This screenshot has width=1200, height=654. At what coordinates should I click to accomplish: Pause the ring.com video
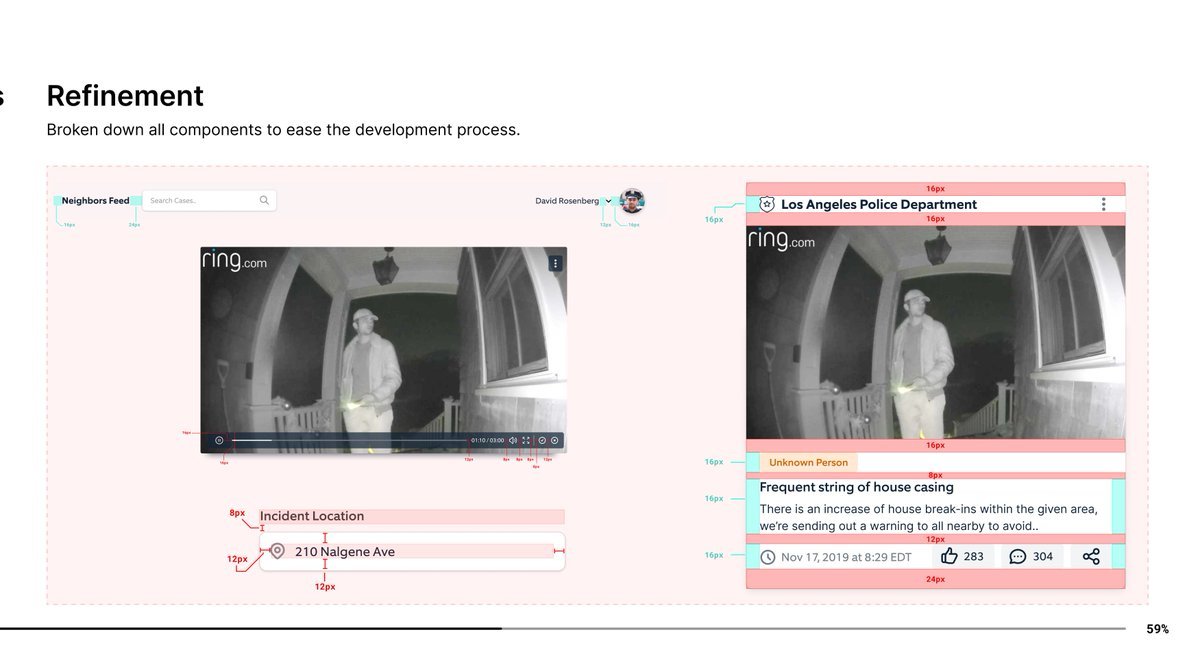219,440
